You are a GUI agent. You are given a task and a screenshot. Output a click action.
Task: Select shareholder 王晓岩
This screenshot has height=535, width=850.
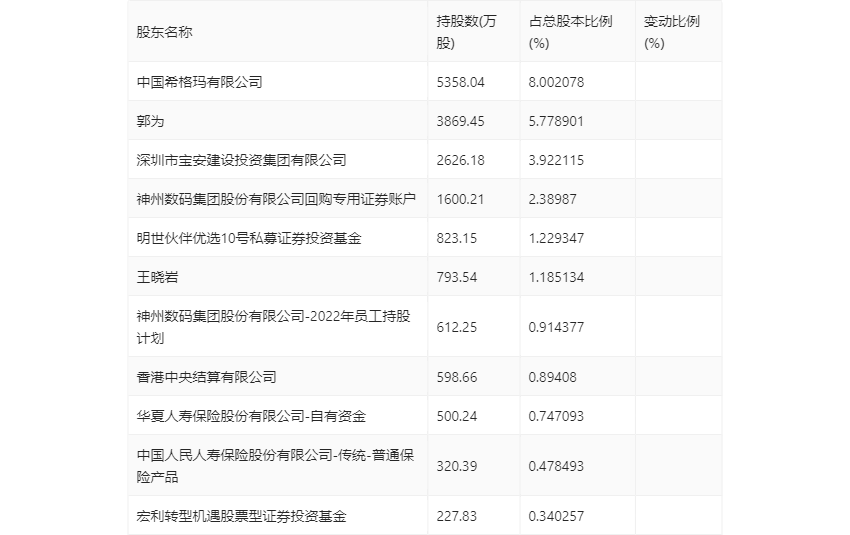point(157,277)
